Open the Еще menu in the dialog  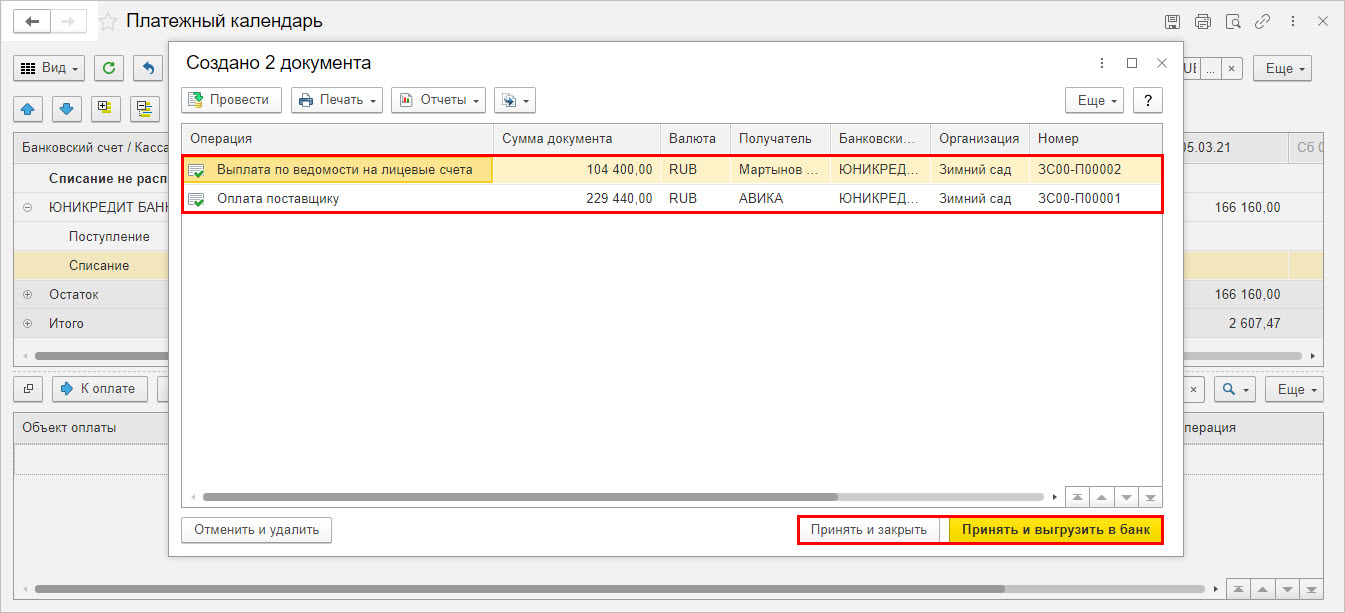1095,100
